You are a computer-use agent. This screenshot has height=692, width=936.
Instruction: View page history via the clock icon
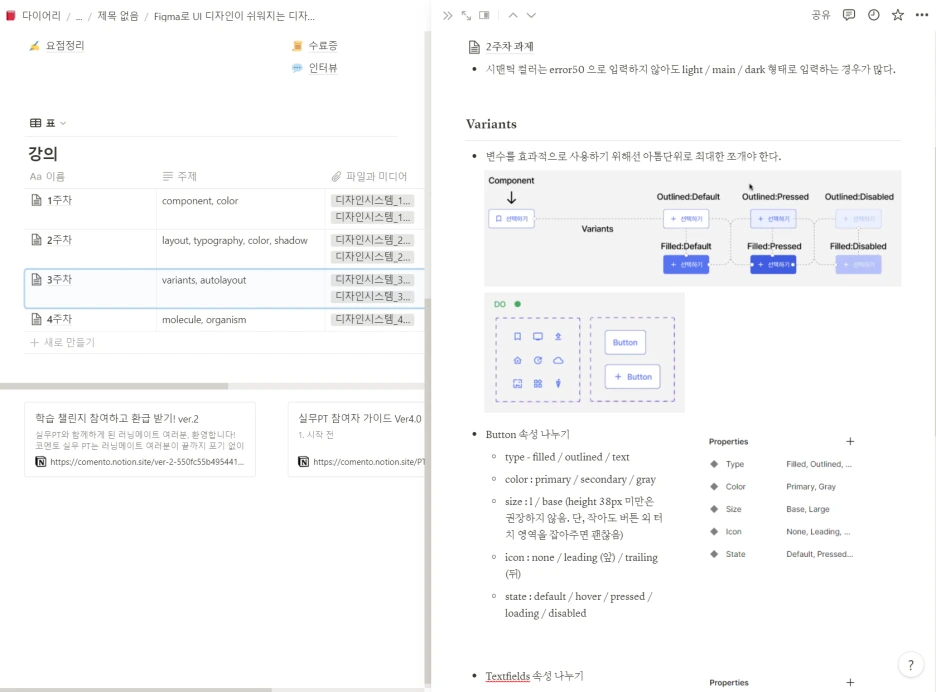(x=873, y=15)
